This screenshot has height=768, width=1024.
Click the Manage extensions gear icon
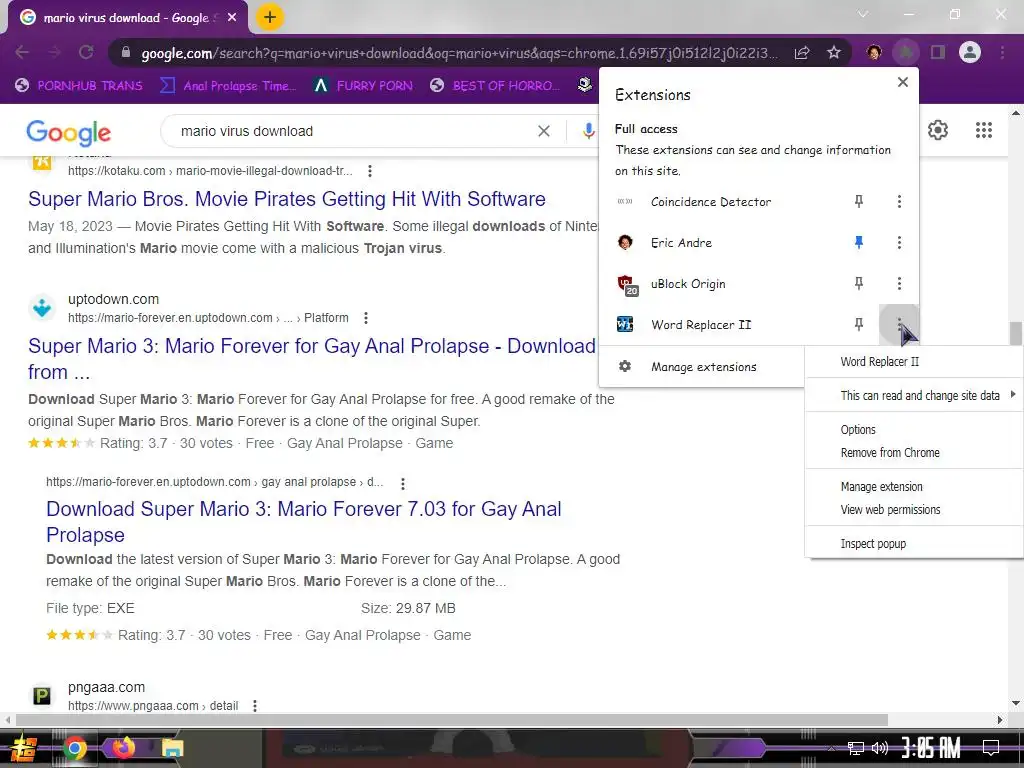point(625,366)
